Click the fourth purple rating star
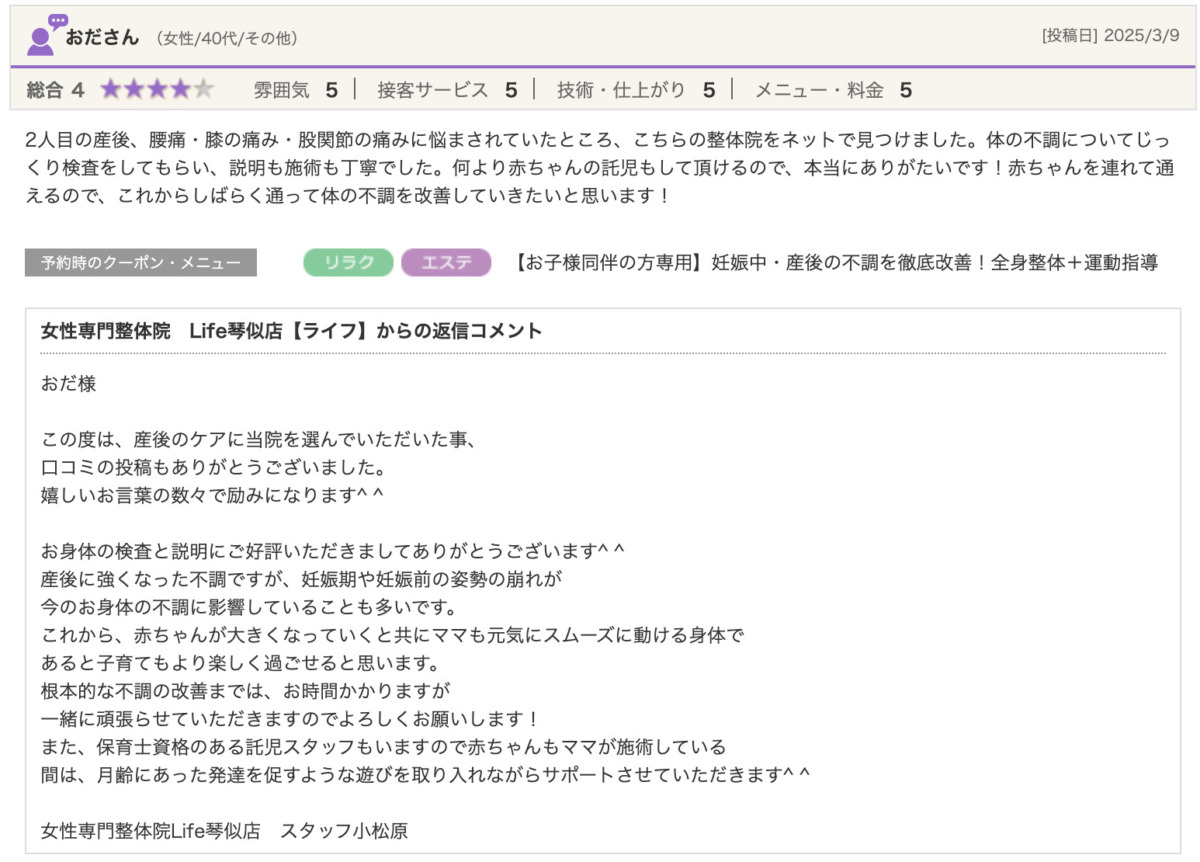Screen dimensions: 1200x862 (x=180, y=90)
